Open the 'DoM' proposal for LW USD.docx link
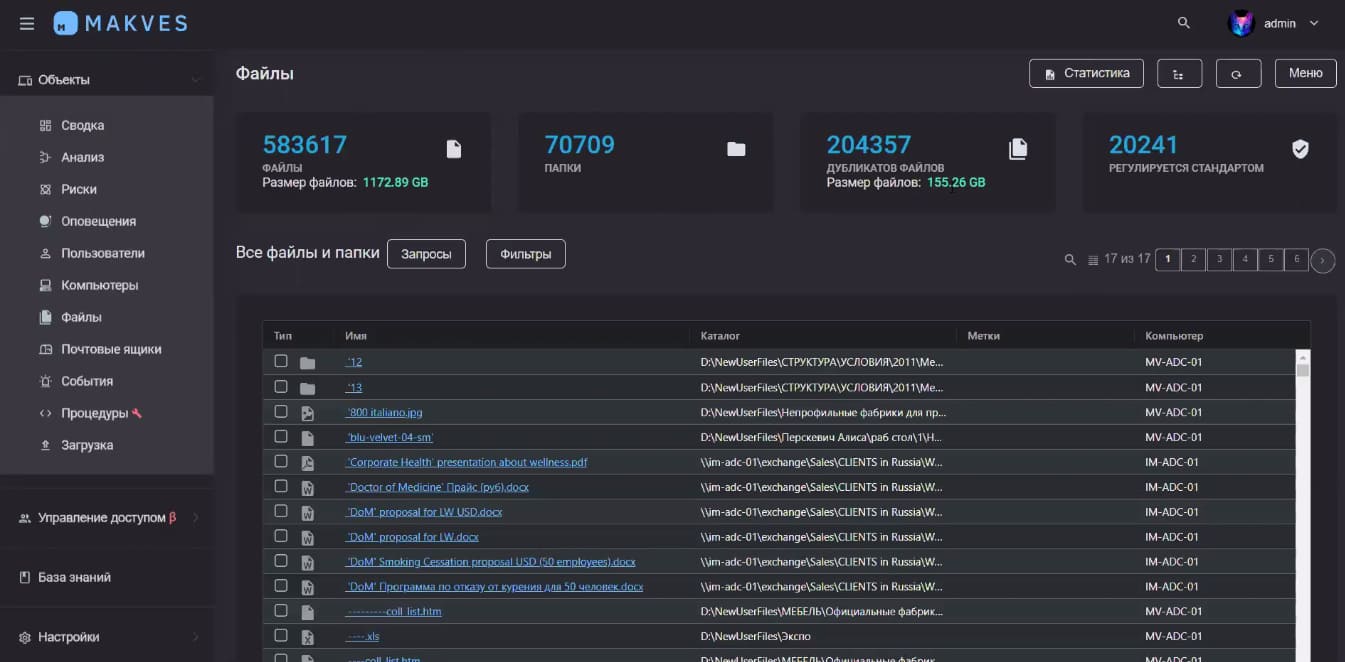The image size is (1345, 662). pyautogui.click(x=424, y=512)
